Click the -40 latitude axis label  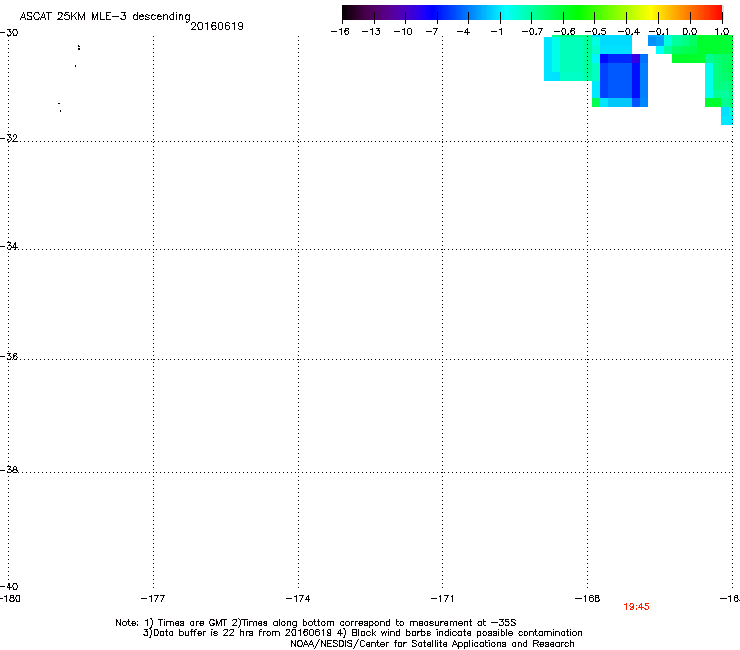pos(9,587)
